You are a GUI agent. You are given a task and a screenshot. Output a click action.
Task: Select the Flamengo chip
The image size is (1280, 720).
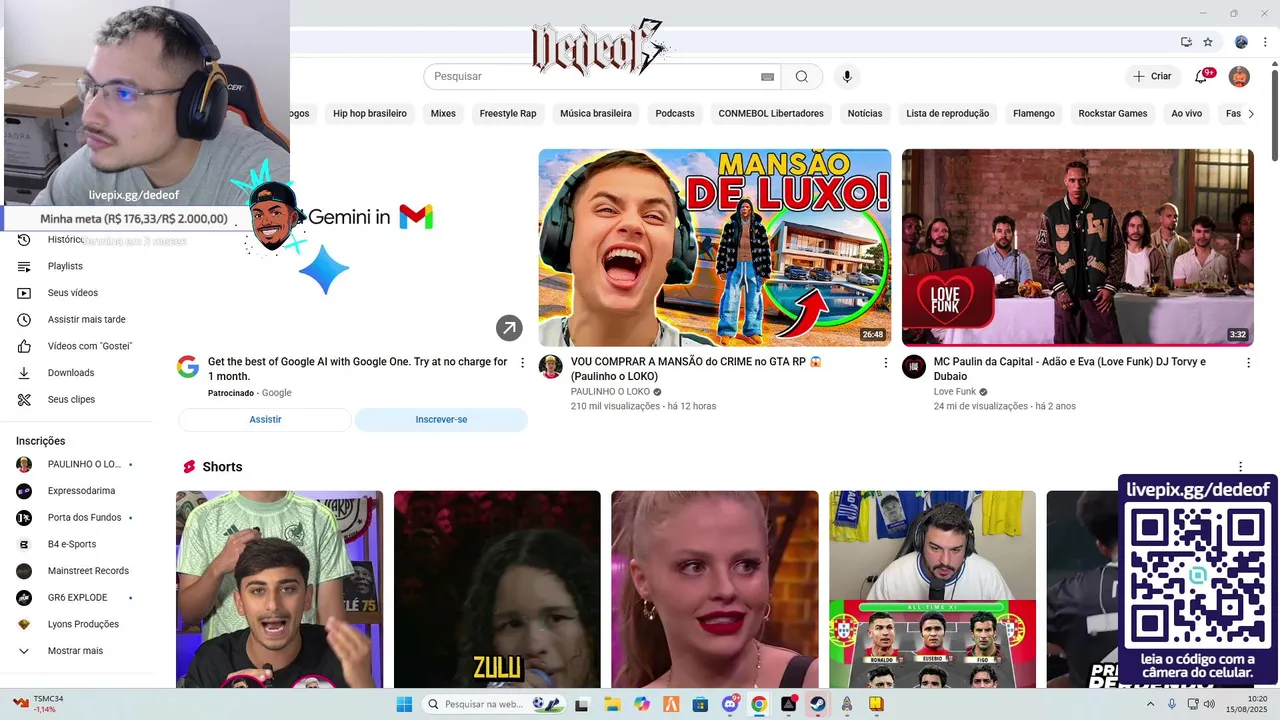(x=1034, y=114)
